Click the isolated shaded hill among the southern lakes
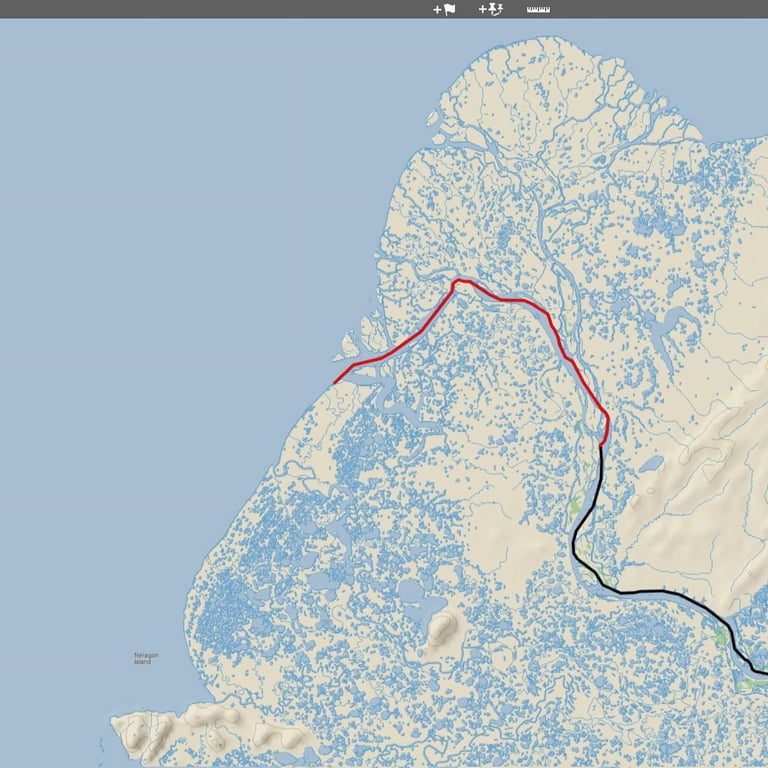 tap(440, 627)
